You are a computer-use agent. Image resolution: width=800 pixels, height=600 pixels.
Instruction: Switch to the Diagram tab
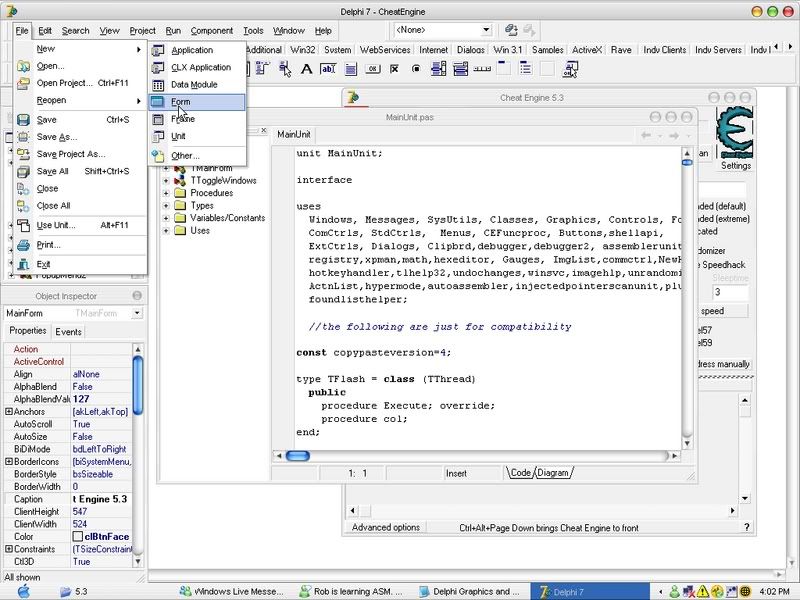click(554, 473)
